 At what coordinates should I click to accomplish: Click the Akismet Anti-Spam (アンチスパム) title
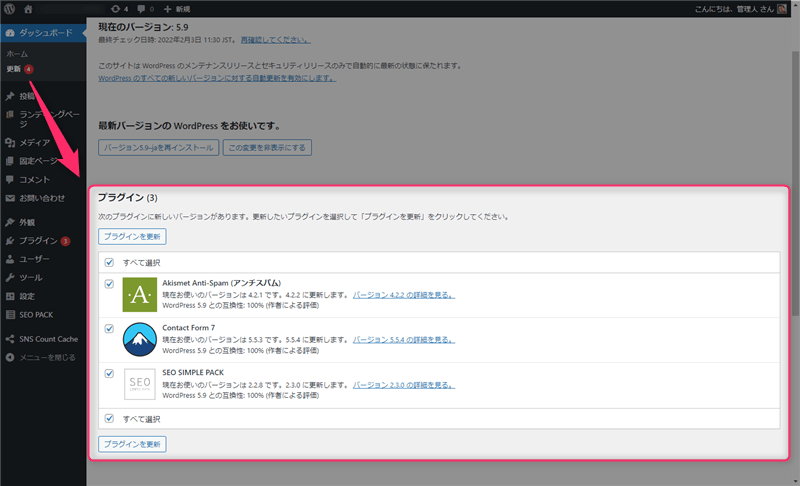coord(221,283)
